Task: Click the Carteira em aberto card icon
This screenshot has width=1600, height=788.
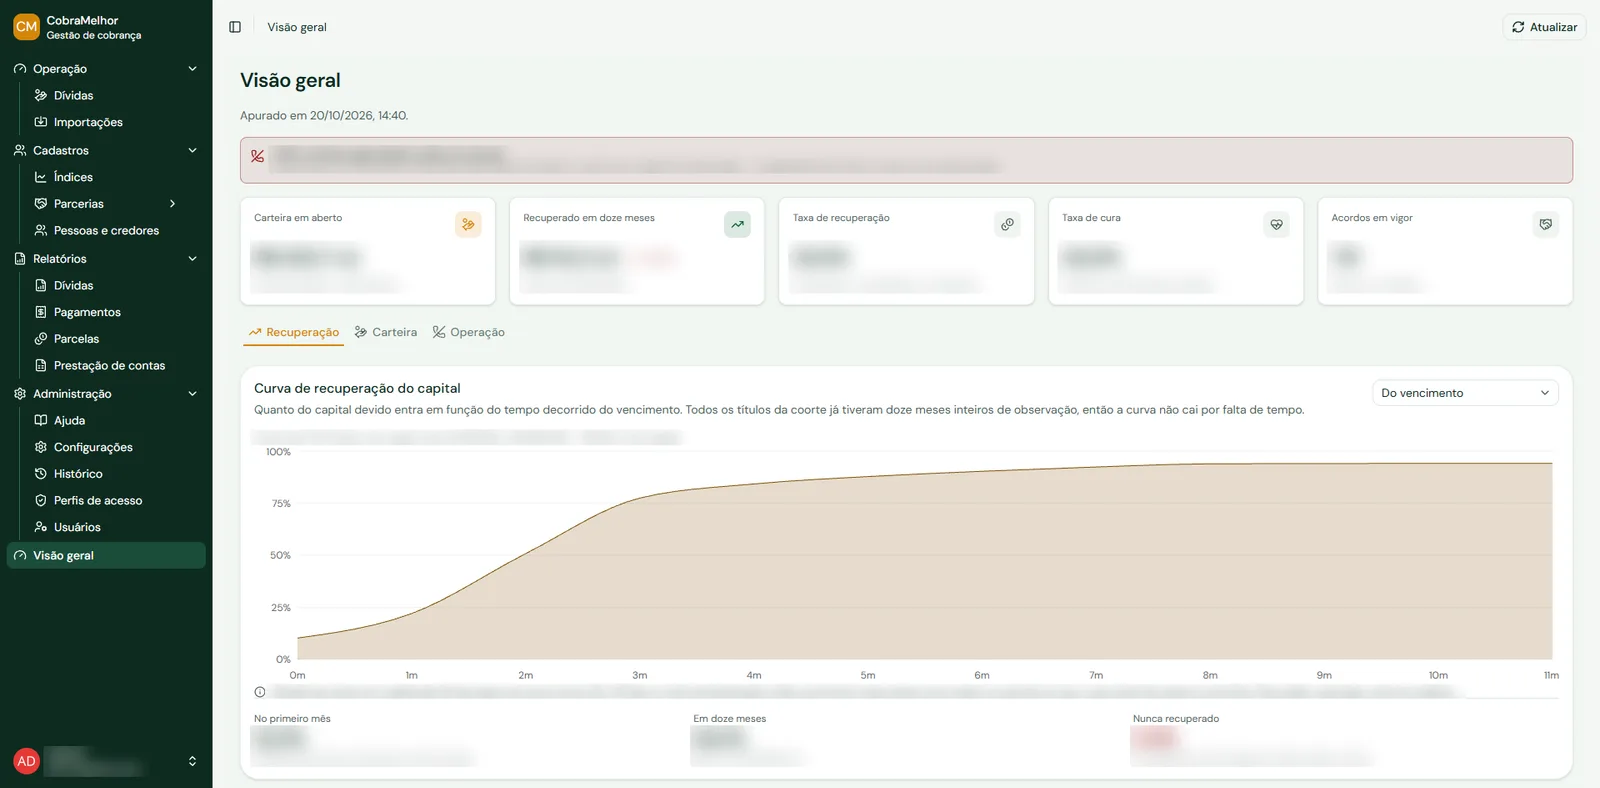Action: tap(468, 224)
